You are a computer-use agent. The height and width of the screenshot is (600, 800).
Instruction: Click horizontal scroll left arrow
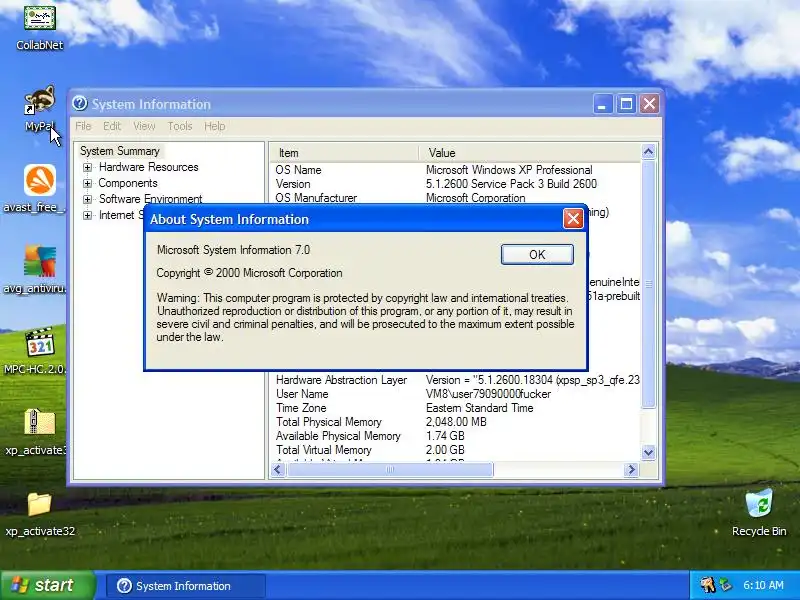click(x=278, y=469)
